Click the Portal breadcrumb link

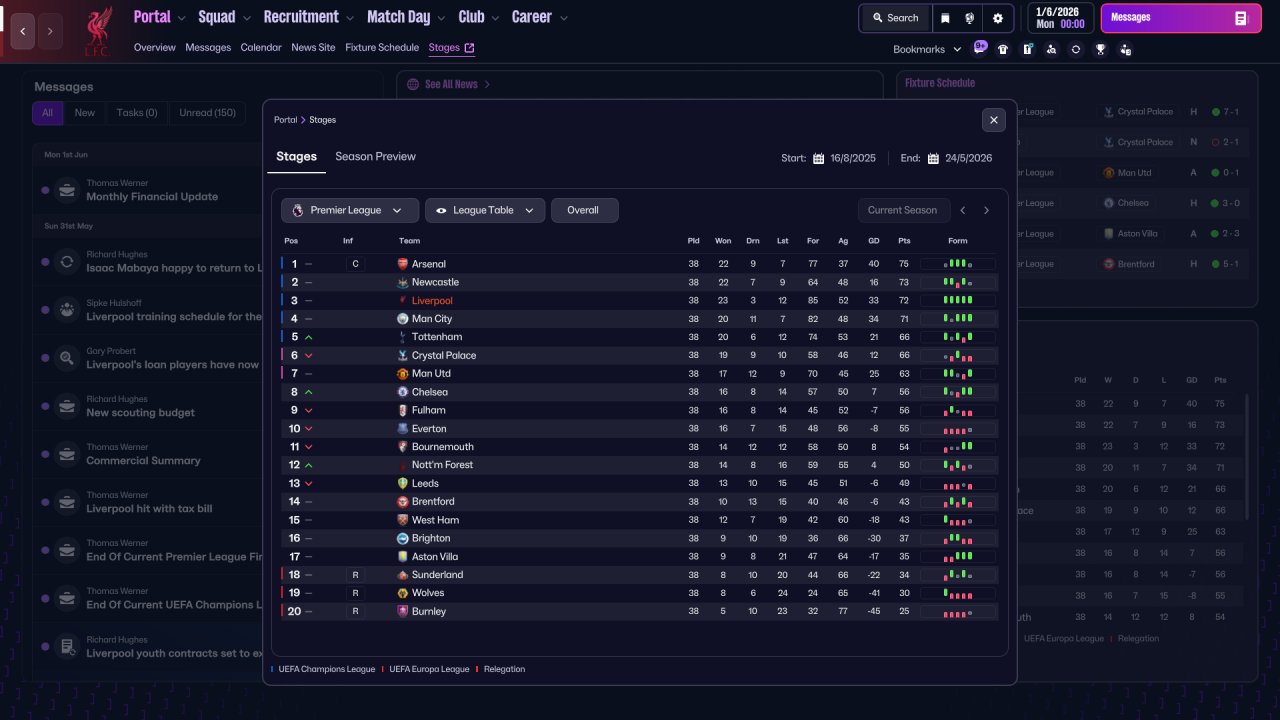pyautogui.click(x=286, y=120)
